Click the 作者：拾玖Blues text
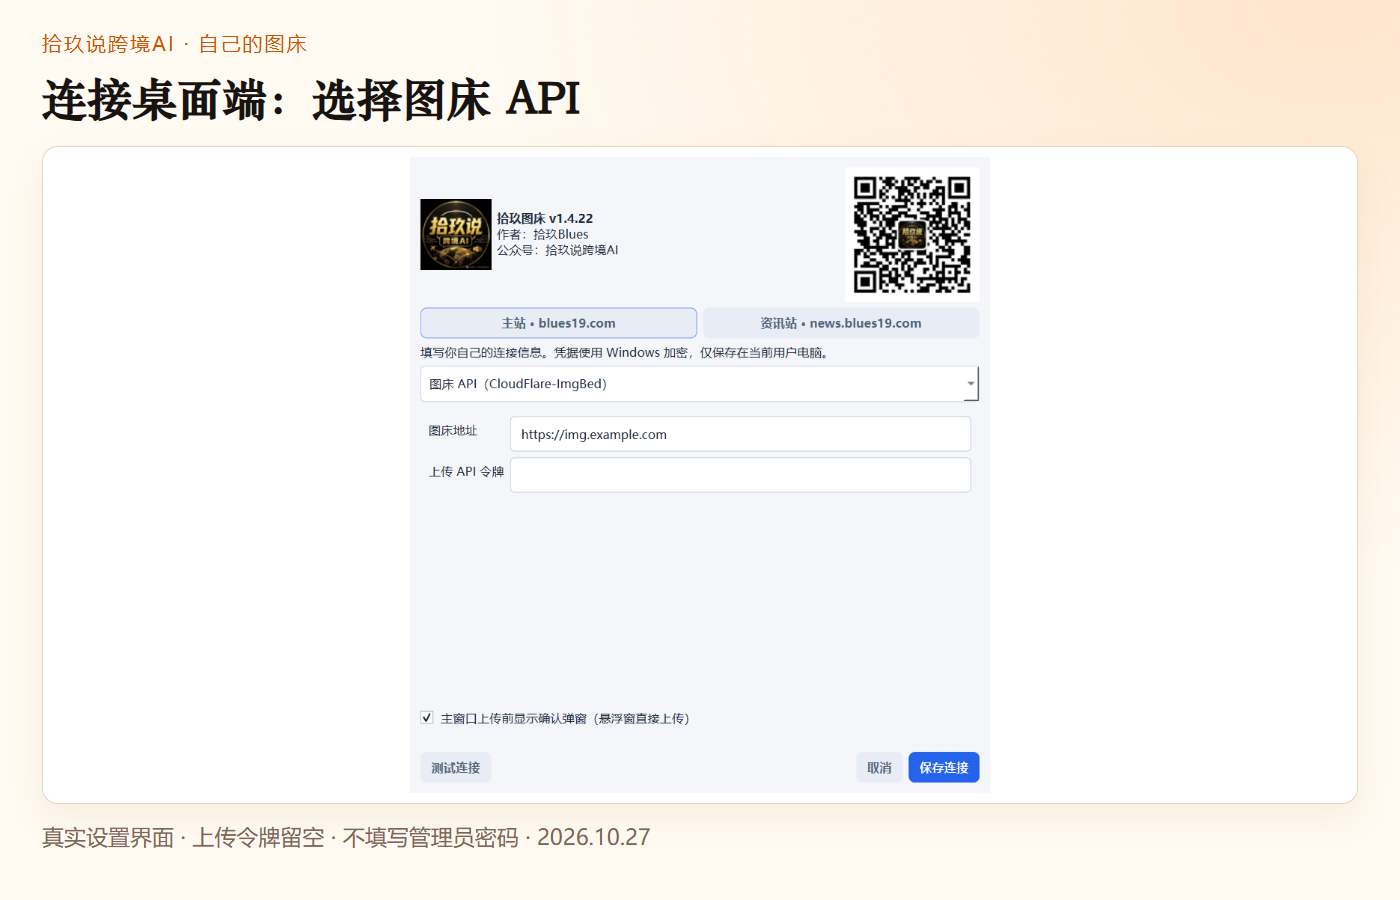 click(x=543, y=234)
